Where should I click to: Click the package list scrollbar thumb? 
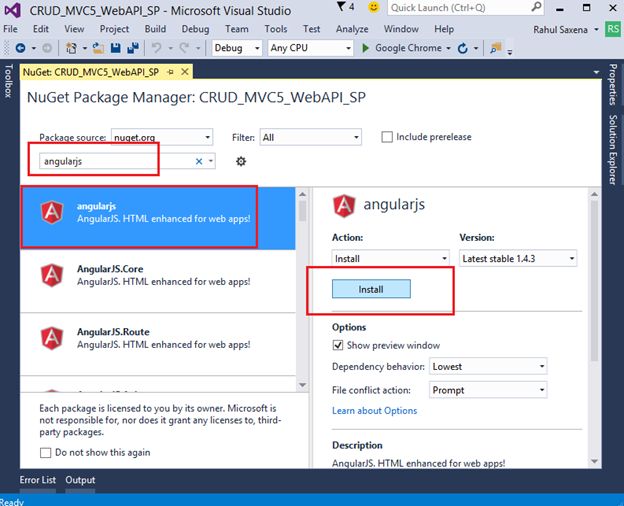coord(302,211)
